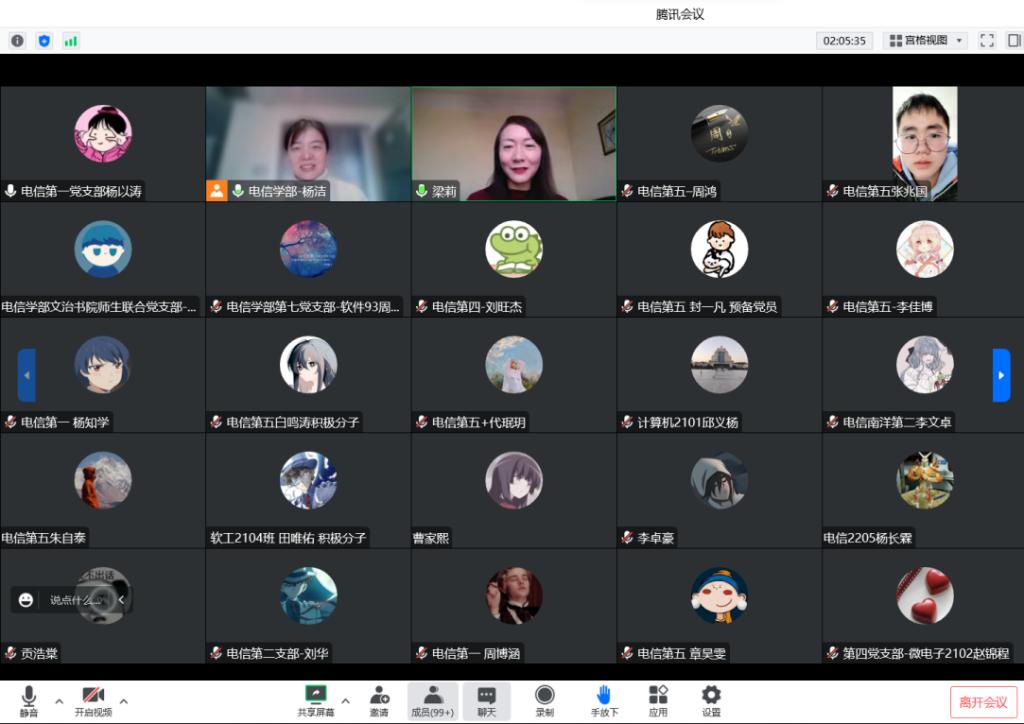1024x724 pixels.
Task: Toggle the side panel icon at top right
Action: tap(1014, 40)
